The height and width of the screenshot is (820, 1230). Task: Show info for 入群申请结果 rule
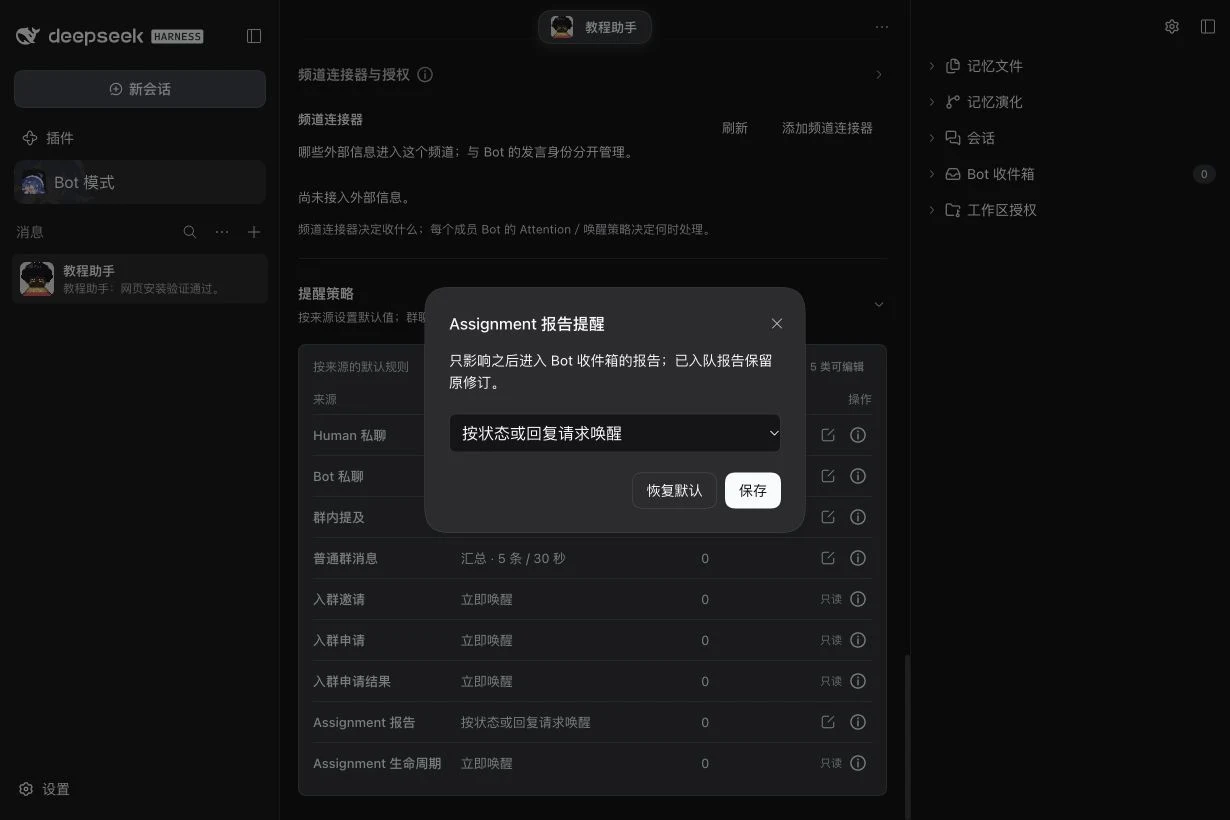pos(858,681)
